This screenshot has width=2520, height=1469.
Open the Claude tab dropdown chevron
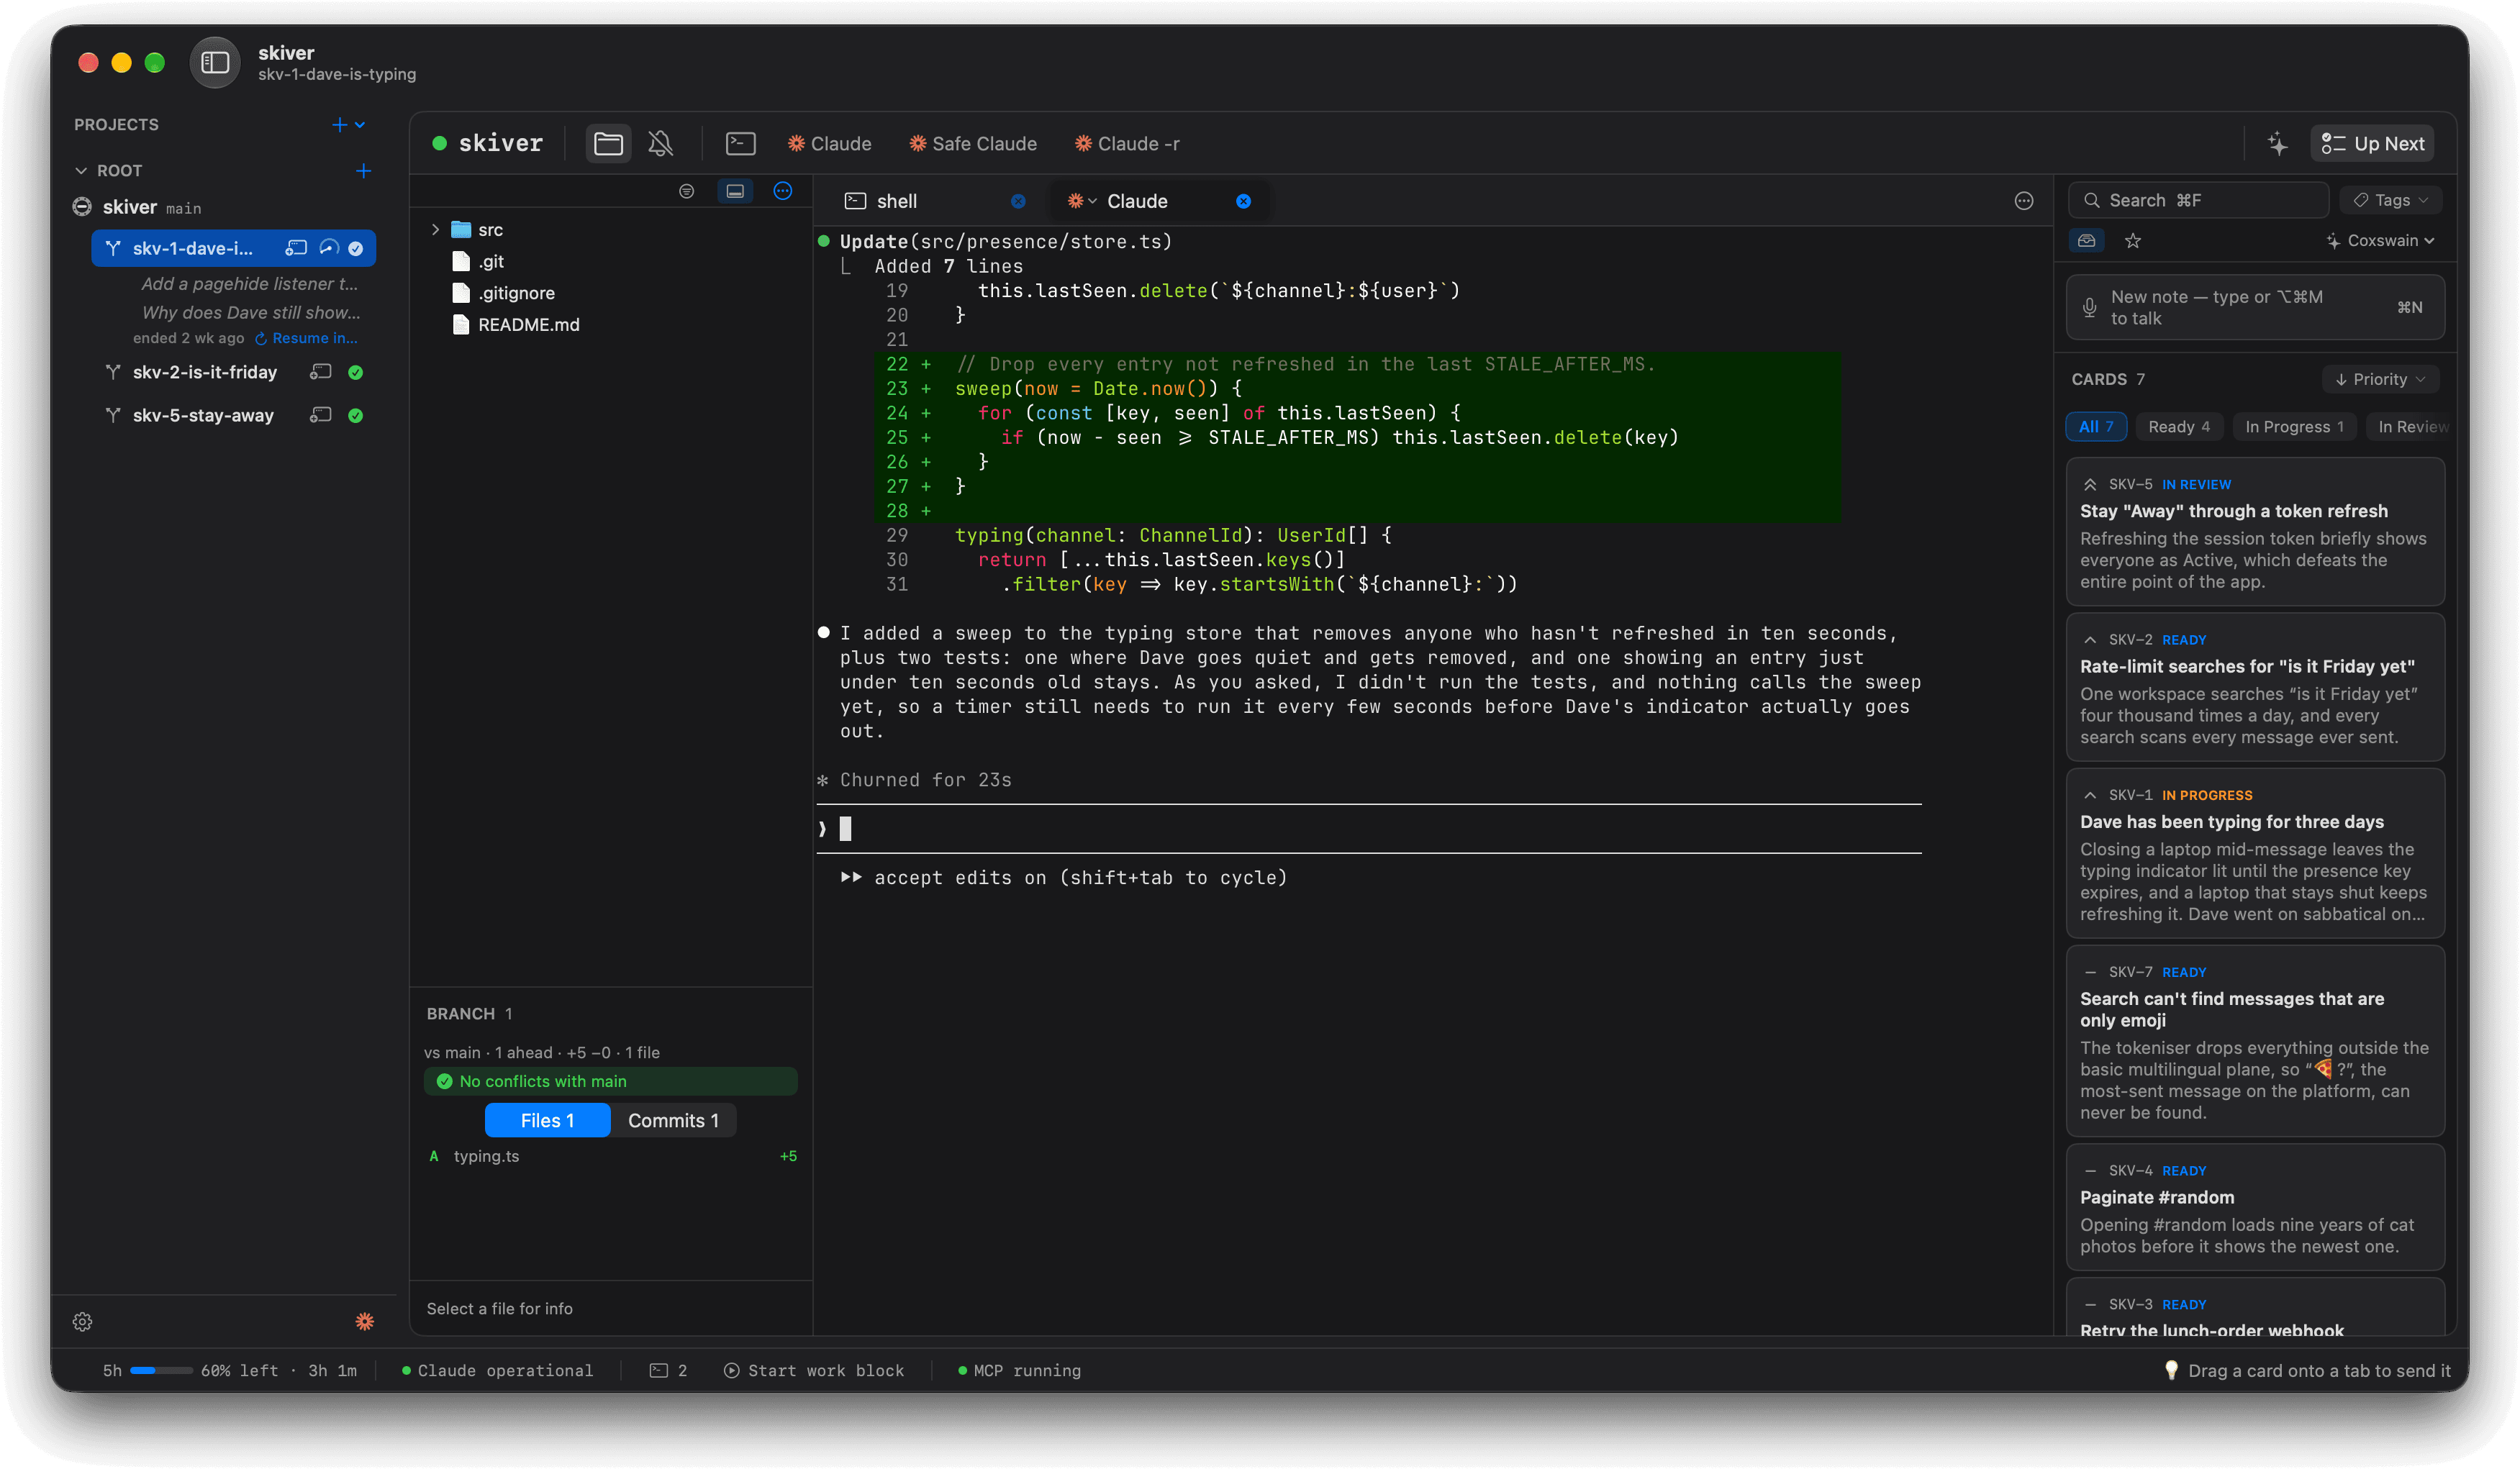pyautogui.click(x=1093, y=201)
